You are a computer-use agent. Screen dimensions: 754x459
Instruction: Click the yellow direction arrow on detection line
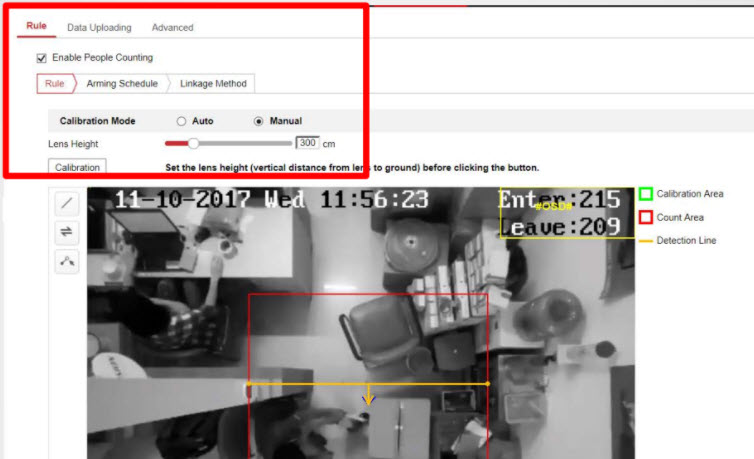point(368,396)
